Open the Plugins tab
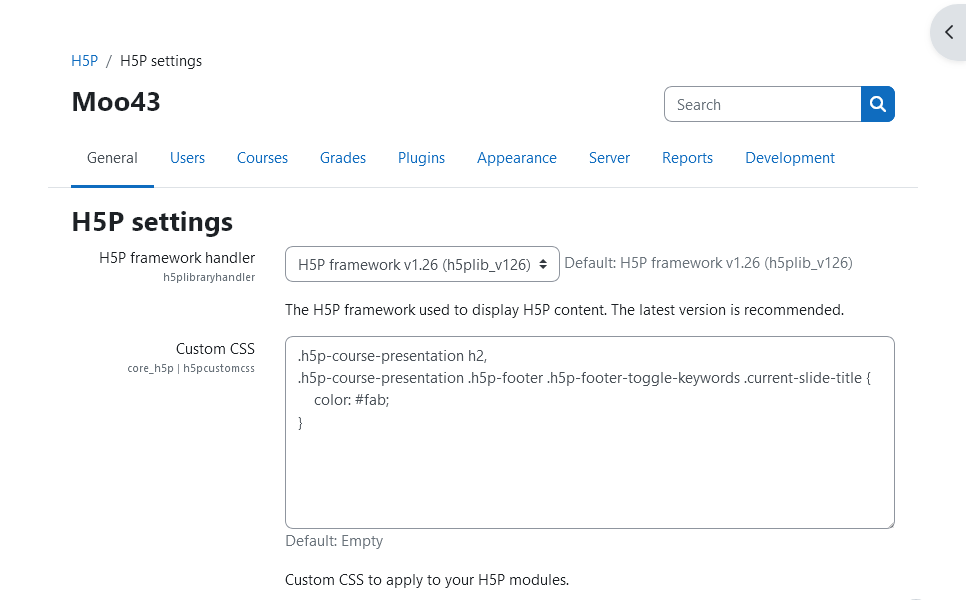Image resolution: width=966 pixels, height=600 pixels. coord(421,158)
